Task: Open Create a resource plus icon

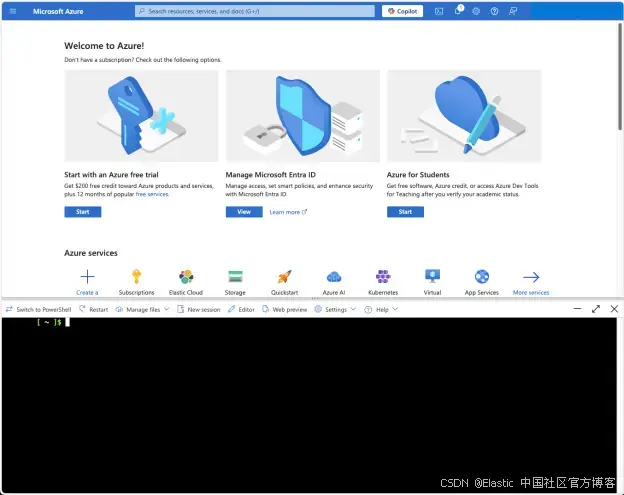Action: [x=87, y=277]
